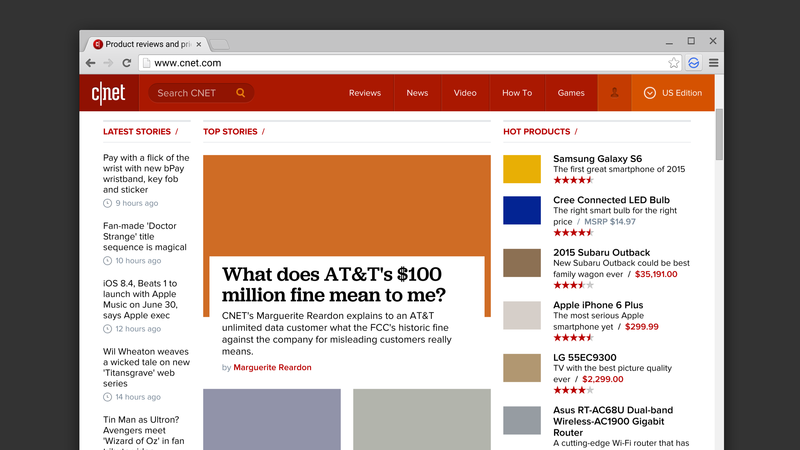Close the Product reviews tab

198,44
